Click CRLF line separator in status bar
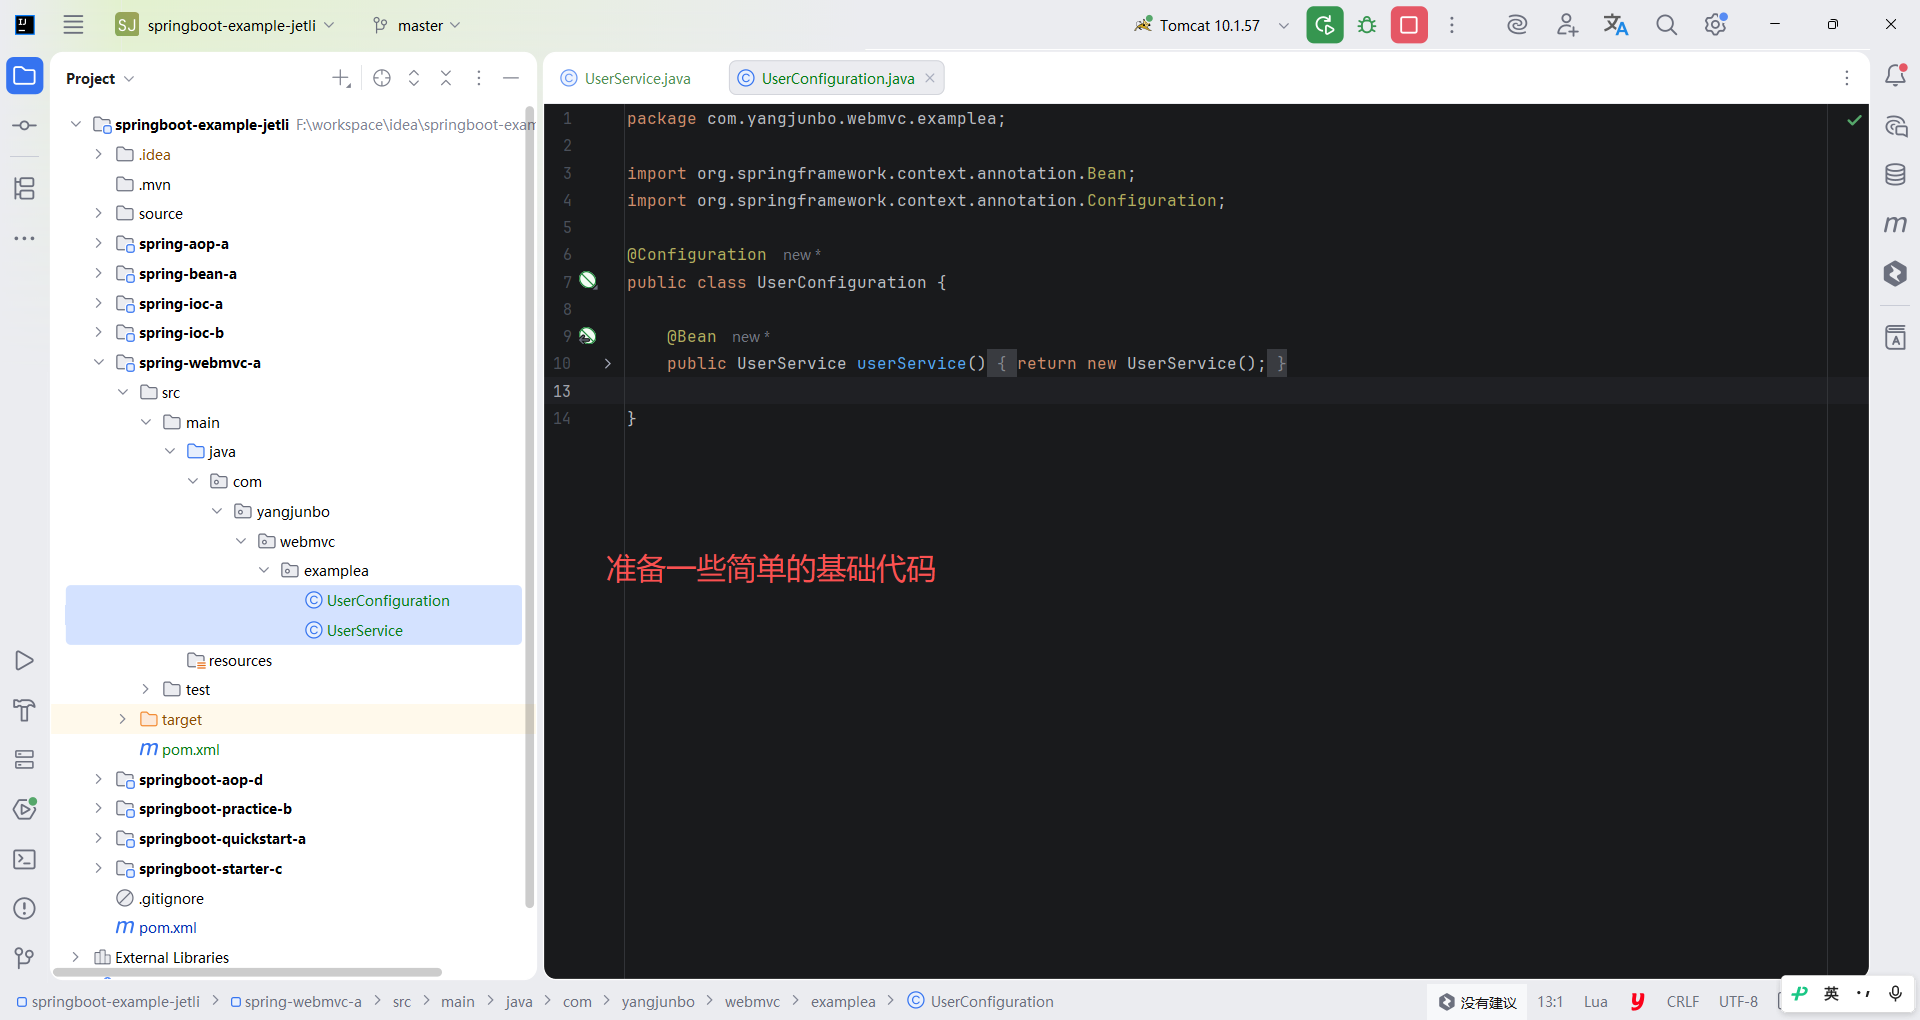 click(1682, 1001)
